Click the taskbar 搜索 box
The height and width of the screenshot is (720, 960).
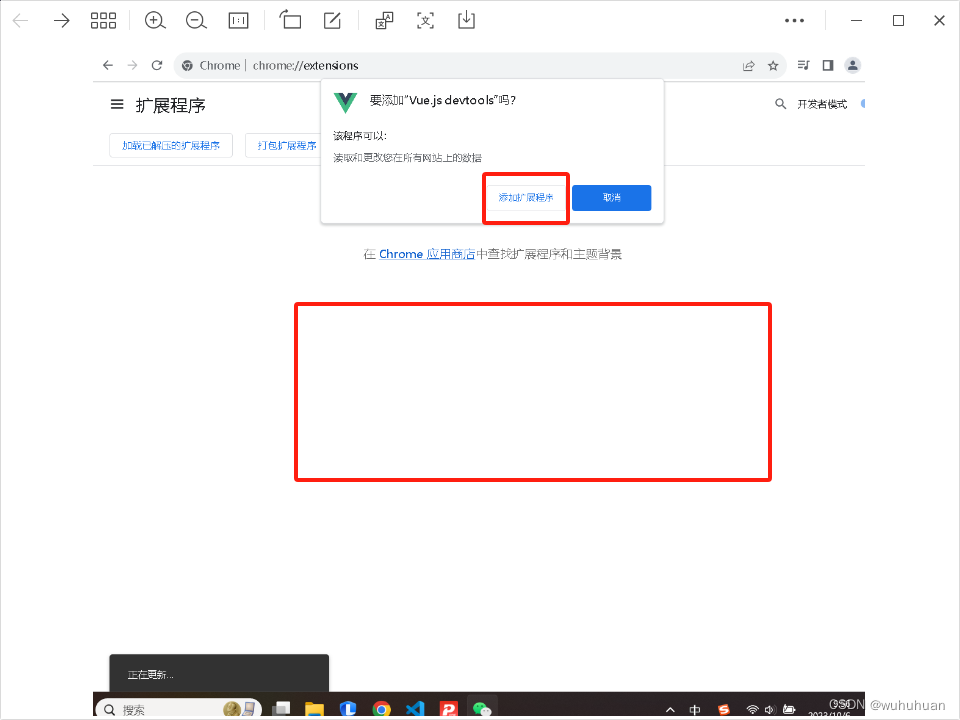179,709
